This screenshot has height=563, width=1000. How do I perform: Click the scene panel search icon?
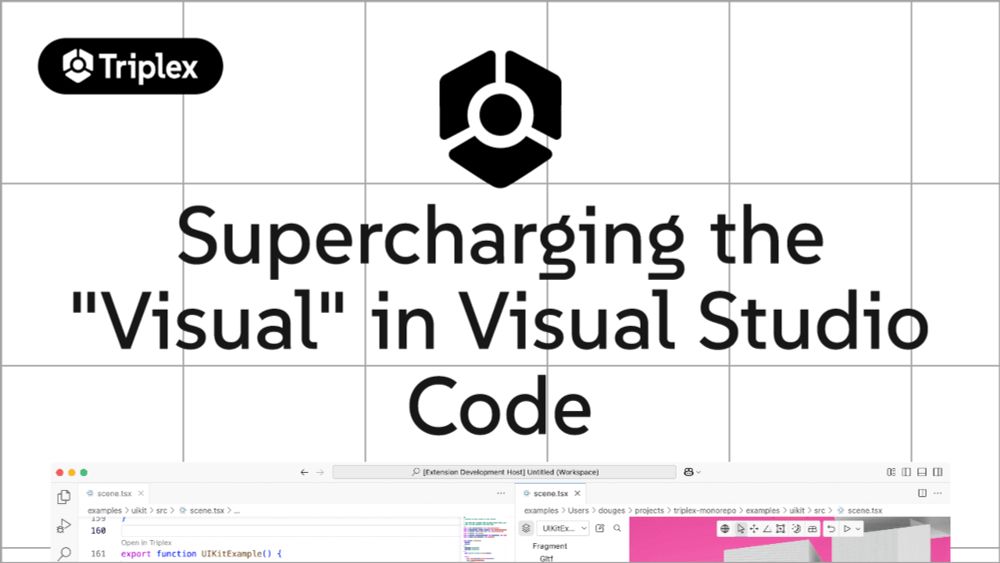pyautogui.click(x=617, y=528)
